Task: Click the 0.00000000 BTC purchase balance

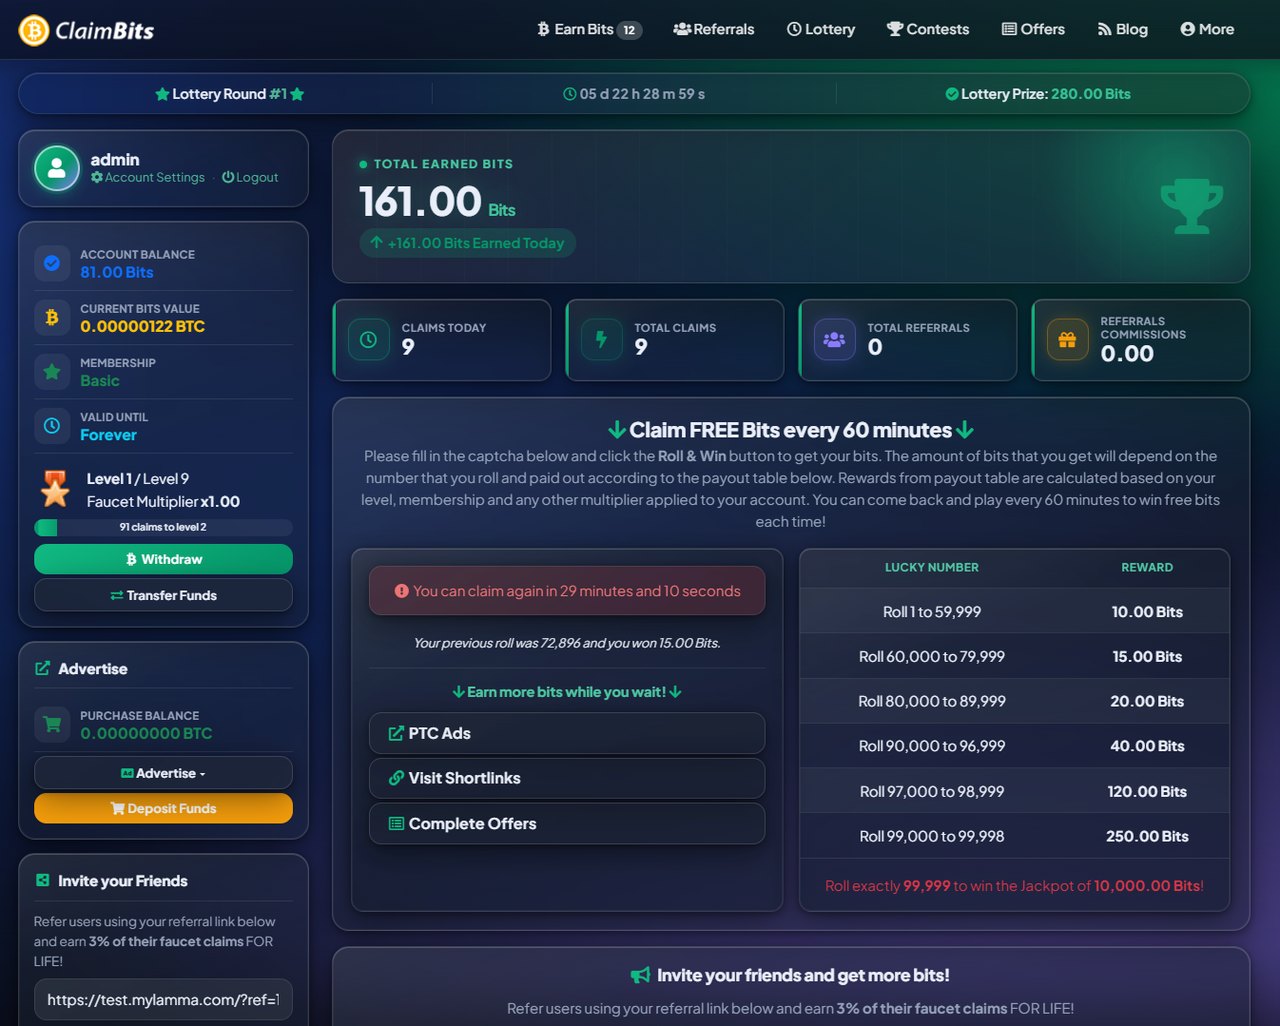Action: point(146,733)
